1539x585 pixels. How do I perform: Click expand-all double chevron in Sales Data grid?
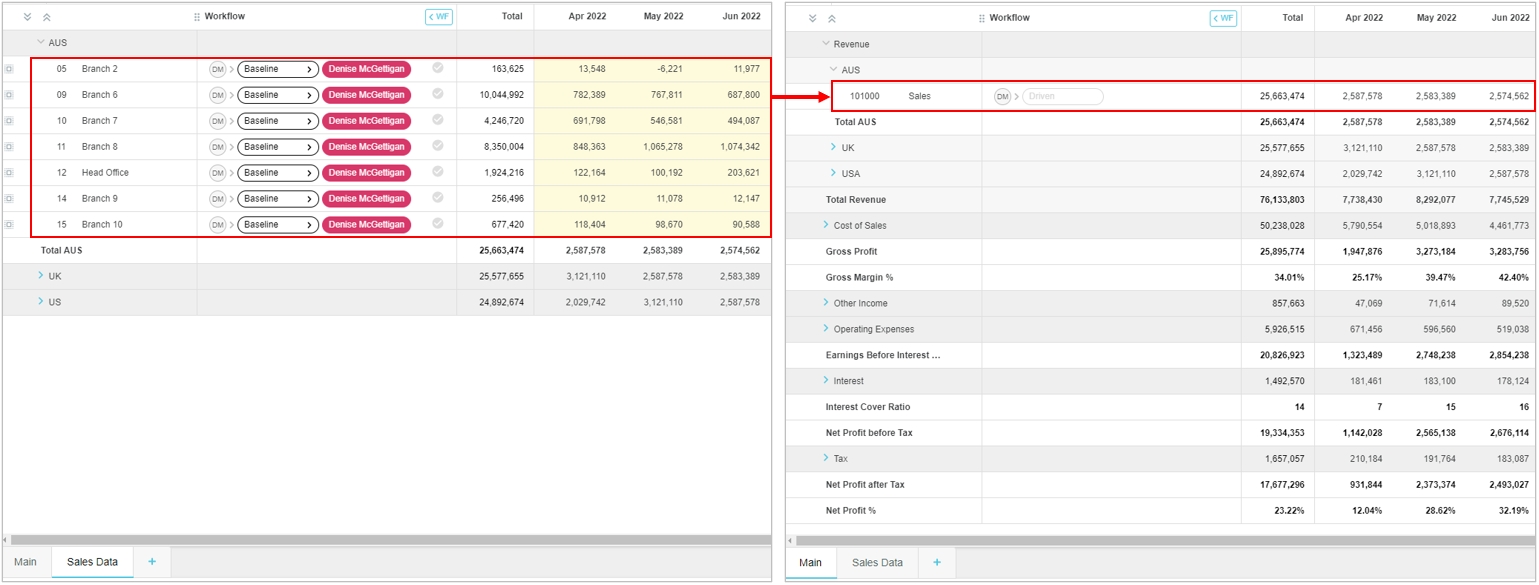coord(28,17)
